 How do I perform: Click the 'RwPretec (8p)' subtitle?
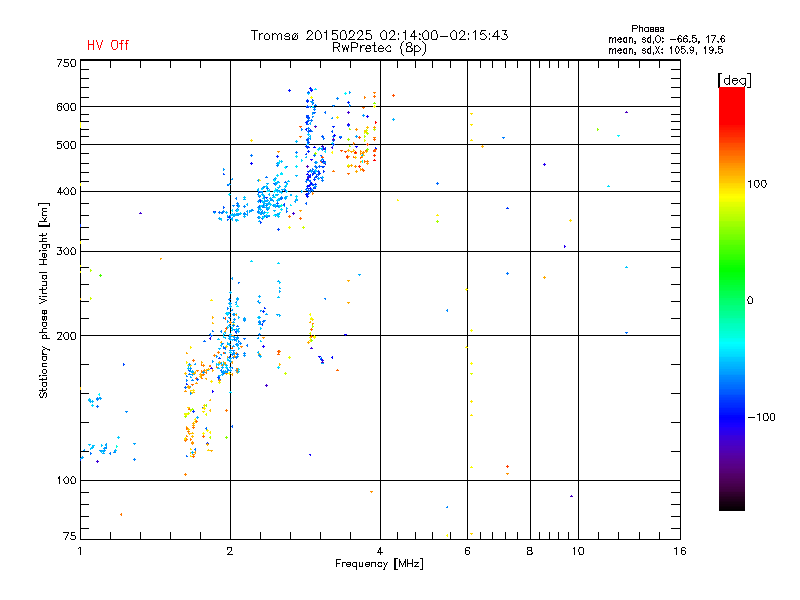tap(379, 48)
